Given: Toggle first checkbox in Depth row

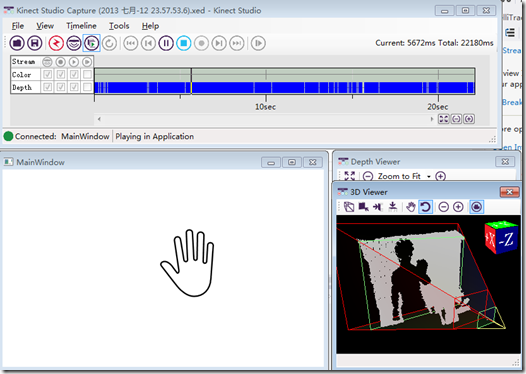Looking at the screenshot, I should point(48,87).
